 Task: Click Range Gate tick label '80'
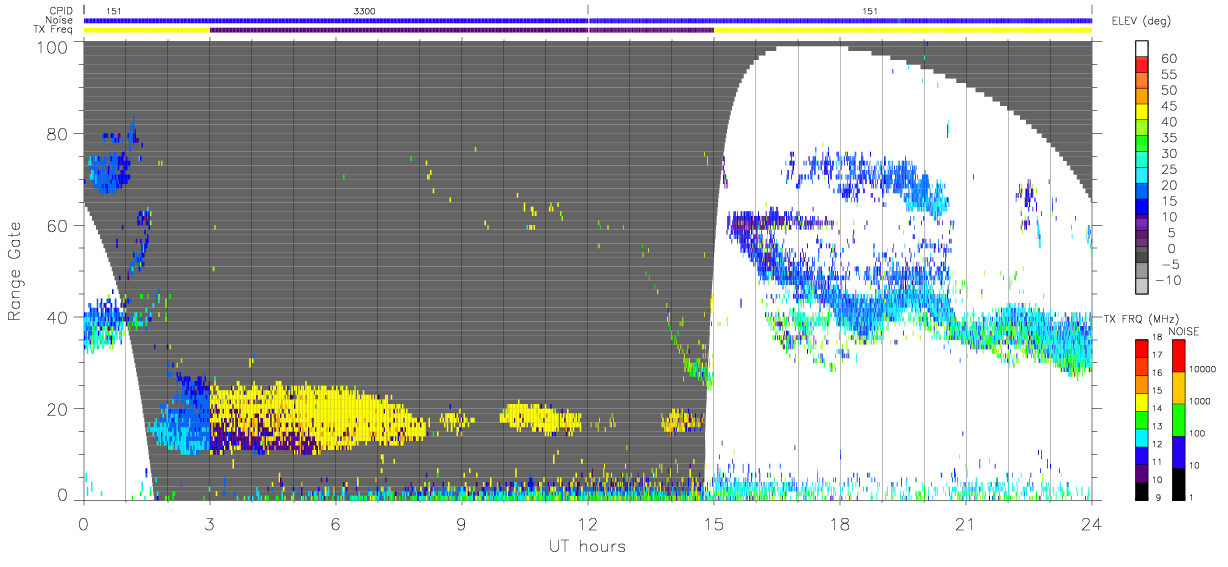[57, 134]
